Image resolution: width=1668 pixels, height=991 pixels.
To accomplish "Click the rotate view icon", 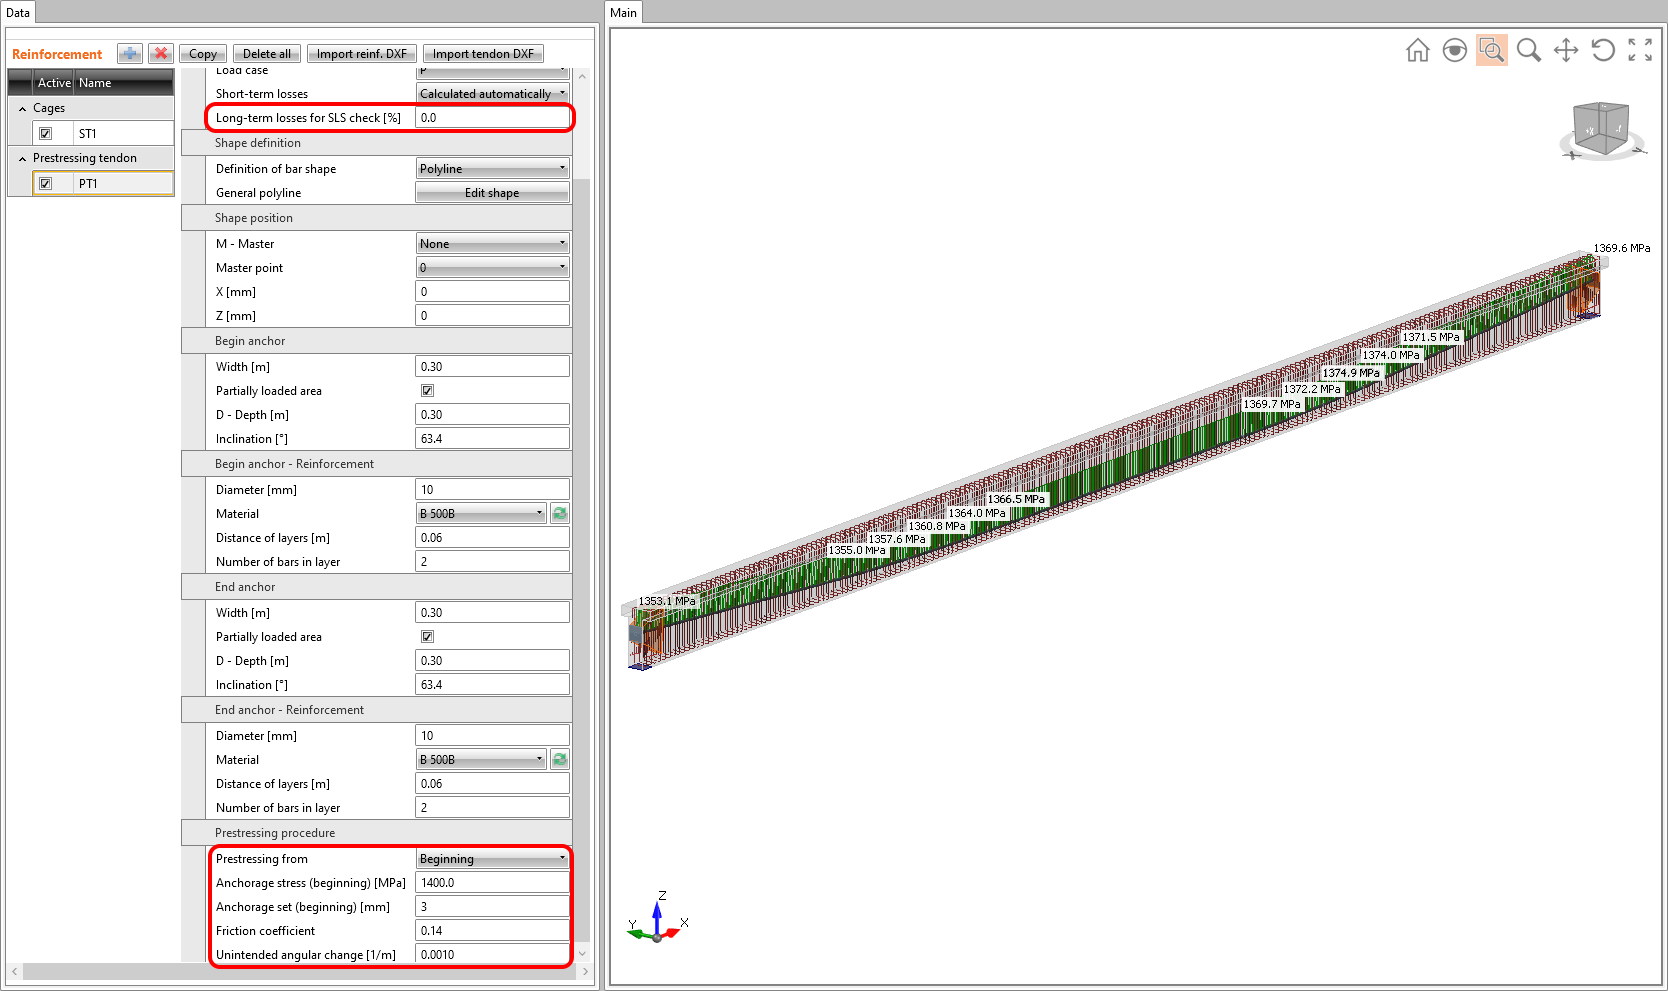I will point(1602,50).
